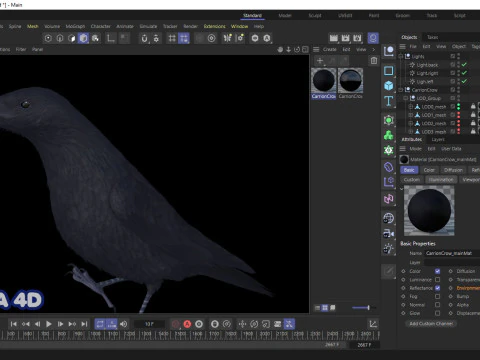Expand the LOD1_mesh node
Image resolution: width=480 pixels, height=360 pixels.
click(x=411, y=115)
